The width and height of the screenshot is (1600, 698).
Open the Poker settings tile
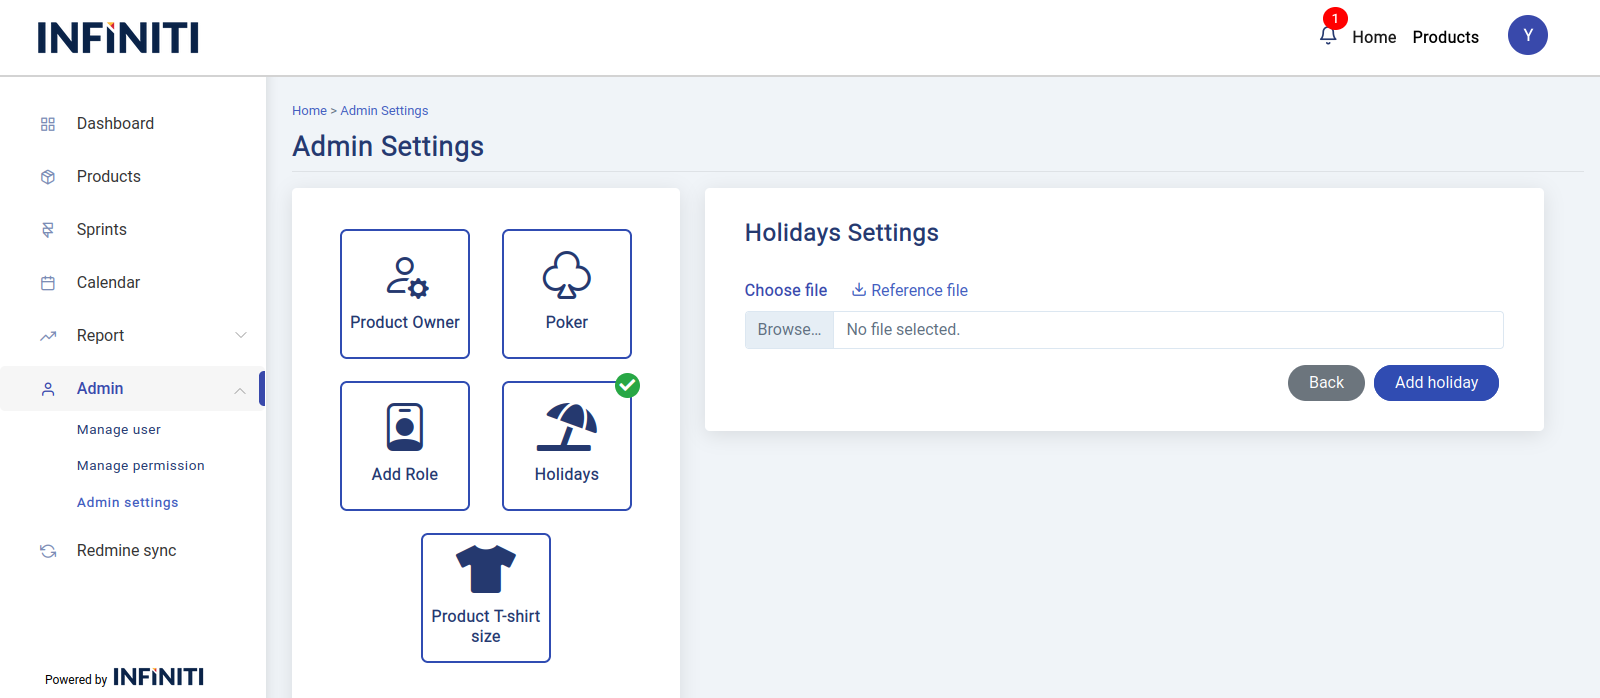coord(567,294)
